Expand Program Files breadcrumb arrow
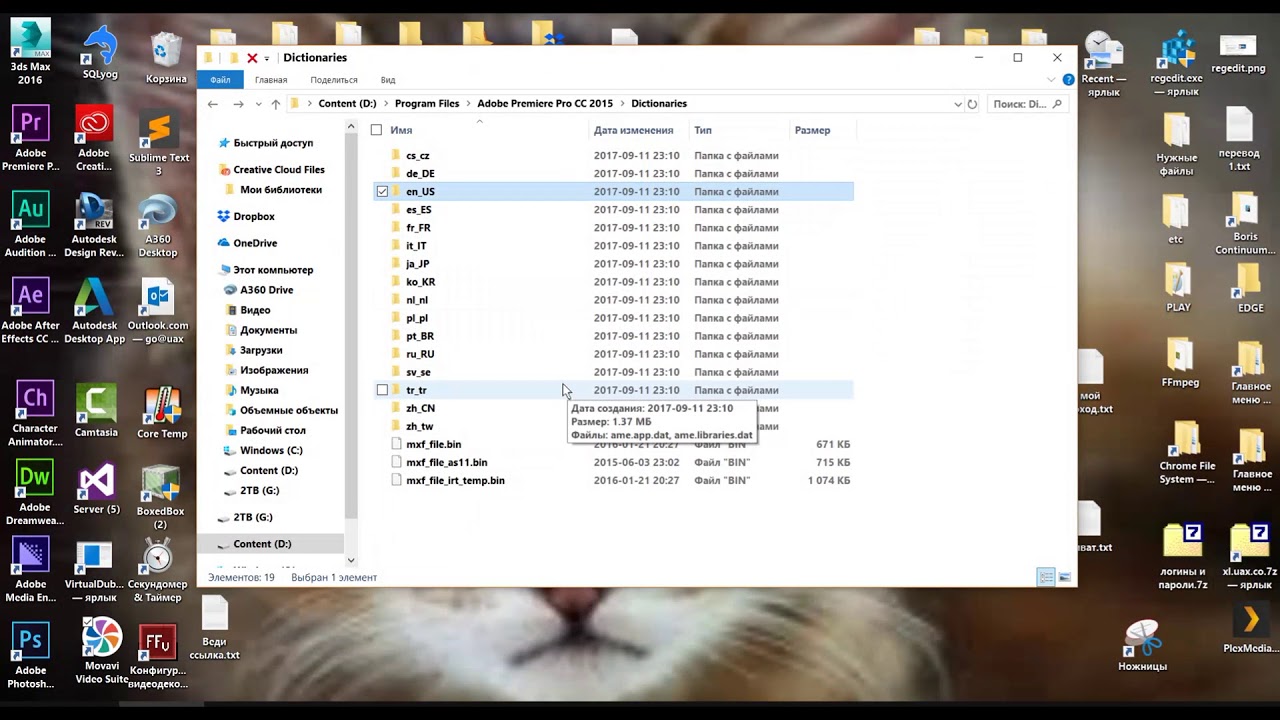 [x=468, y=103]
